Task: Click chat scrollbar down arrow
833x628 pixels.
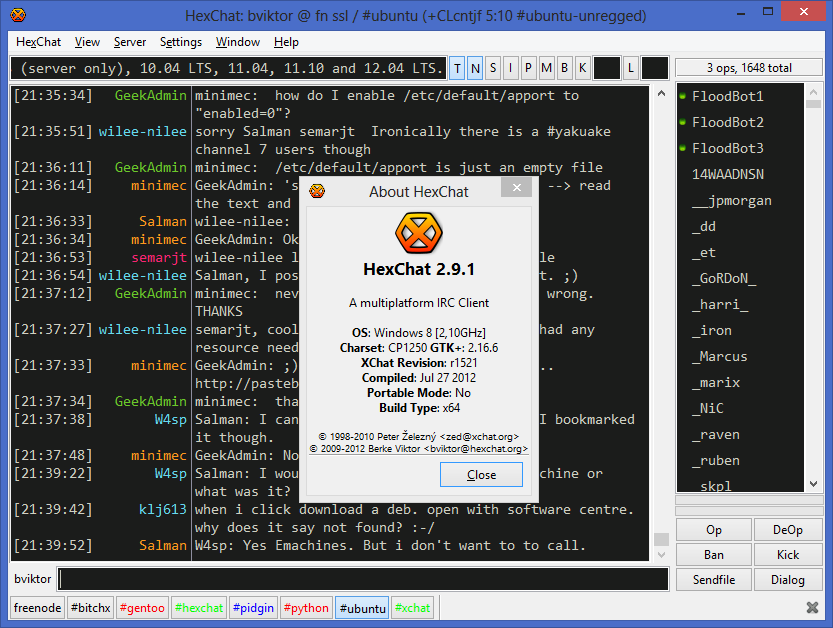Action: point(661,555)
